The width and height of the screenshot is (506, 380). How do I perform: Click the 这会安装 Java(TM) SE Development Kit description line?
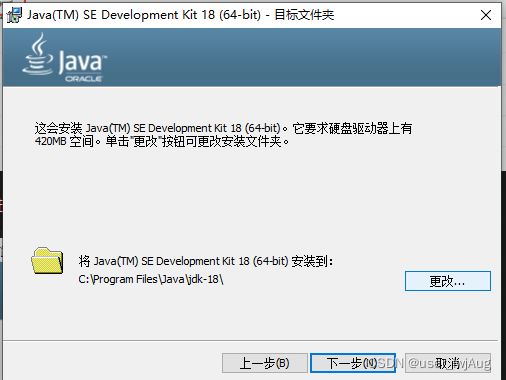(x=223, y=128)
